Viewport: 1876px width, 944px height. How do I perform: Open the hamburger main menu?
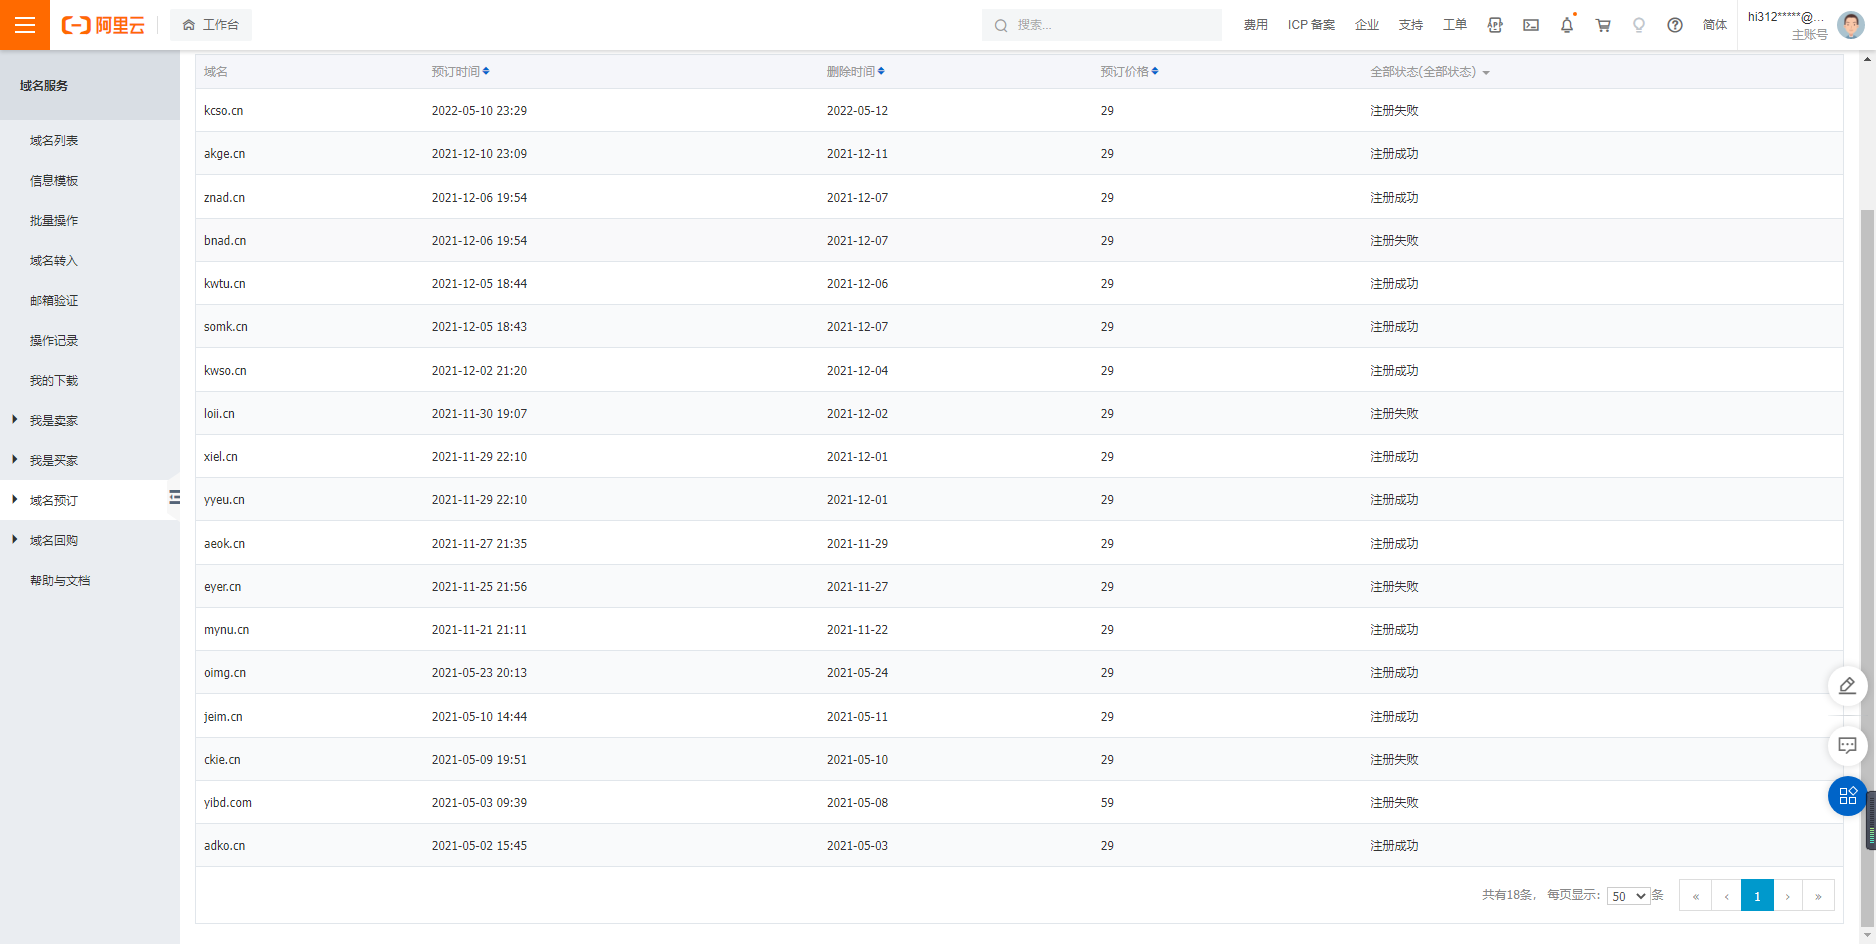tap(25, 25)
